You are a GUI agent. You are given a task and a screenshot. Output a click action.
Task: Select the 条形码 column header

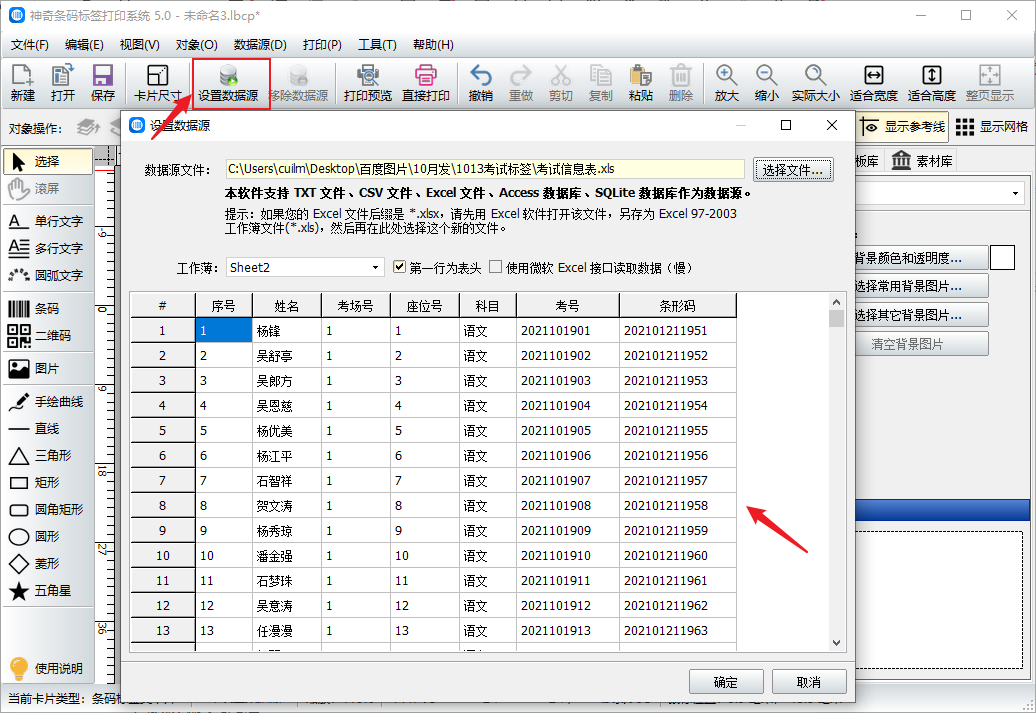pyautogui.click(x=677, y=306)
